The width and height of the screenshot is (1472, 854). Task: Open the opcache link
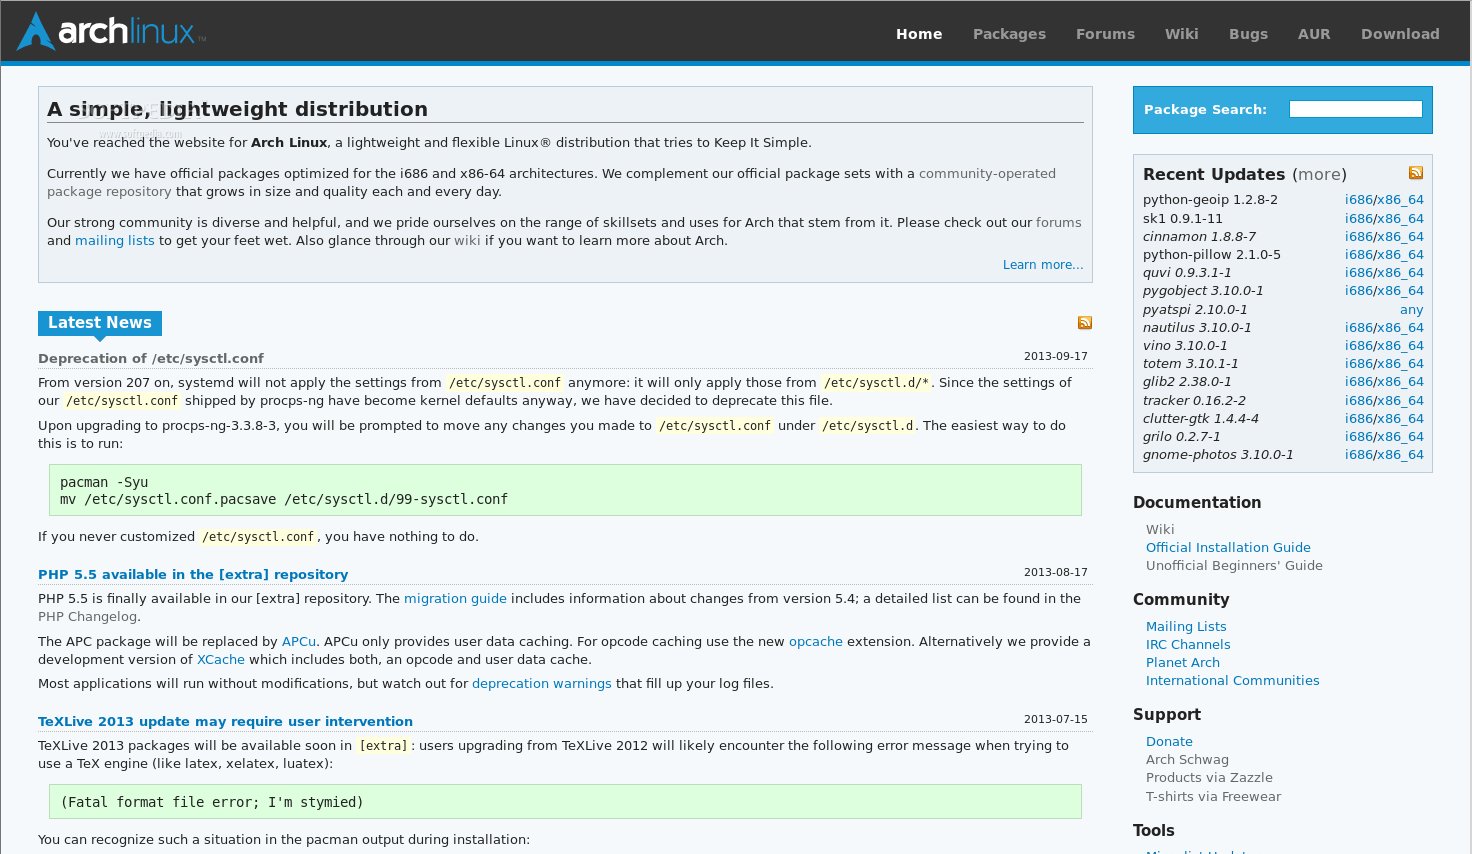(816, 642)
